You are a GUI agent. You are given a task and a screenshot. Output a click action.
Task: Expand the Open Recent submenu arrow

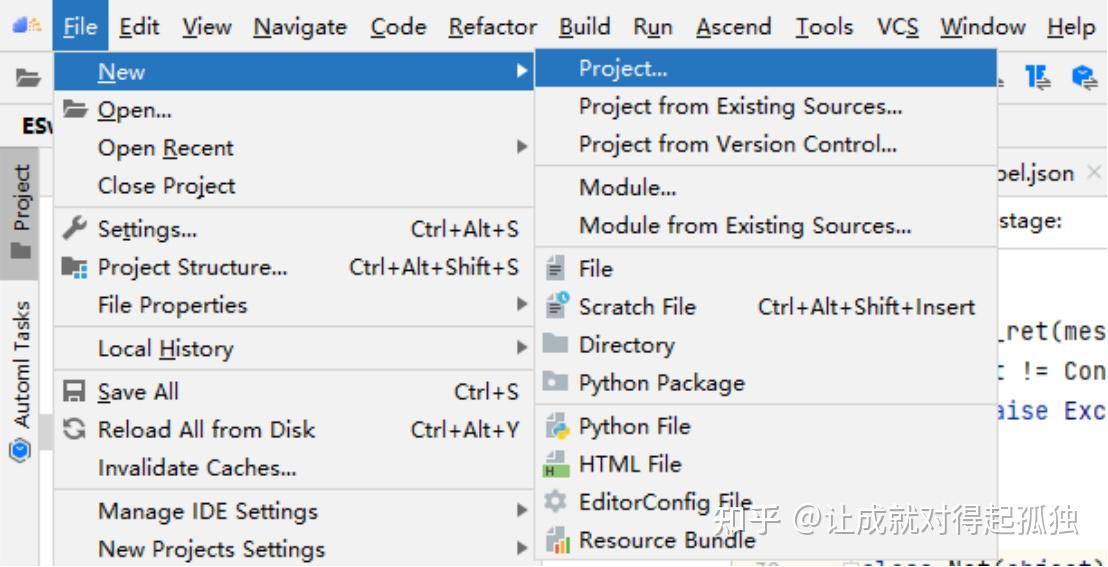coord(522,148)
